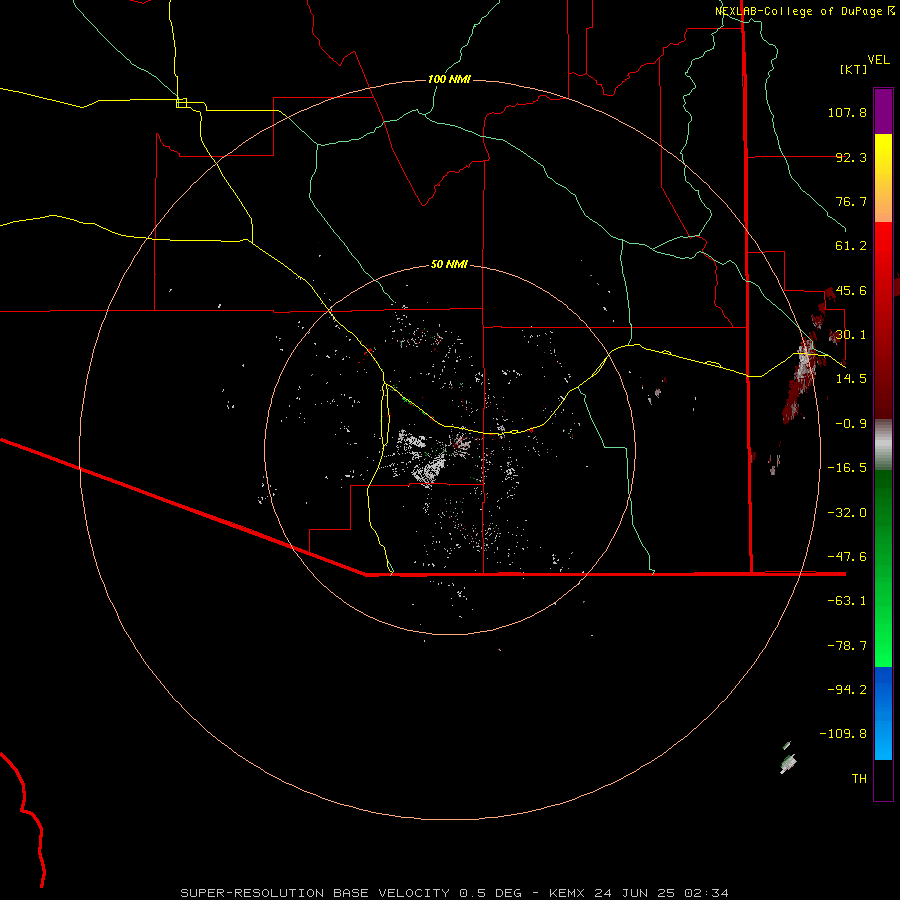Click the green segment of velocity color bar
Image resolution: width=900 pixels, height=900 pixels.
[883, 568]
